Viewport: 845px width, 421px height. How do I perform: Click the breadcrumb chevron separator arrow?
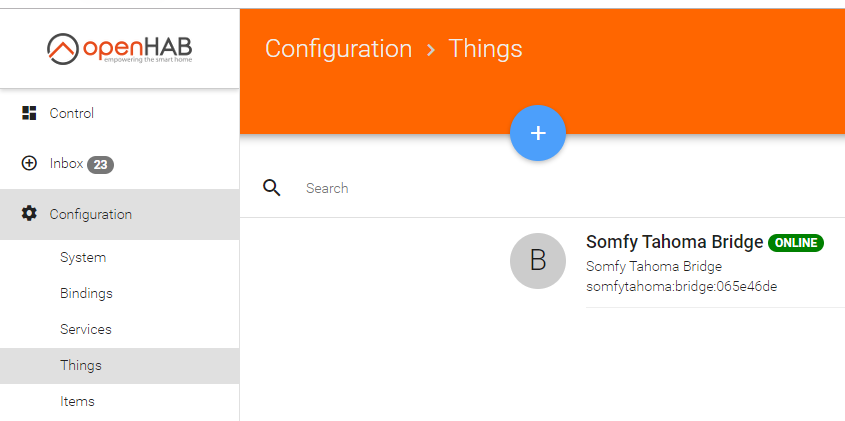point(430,50)
